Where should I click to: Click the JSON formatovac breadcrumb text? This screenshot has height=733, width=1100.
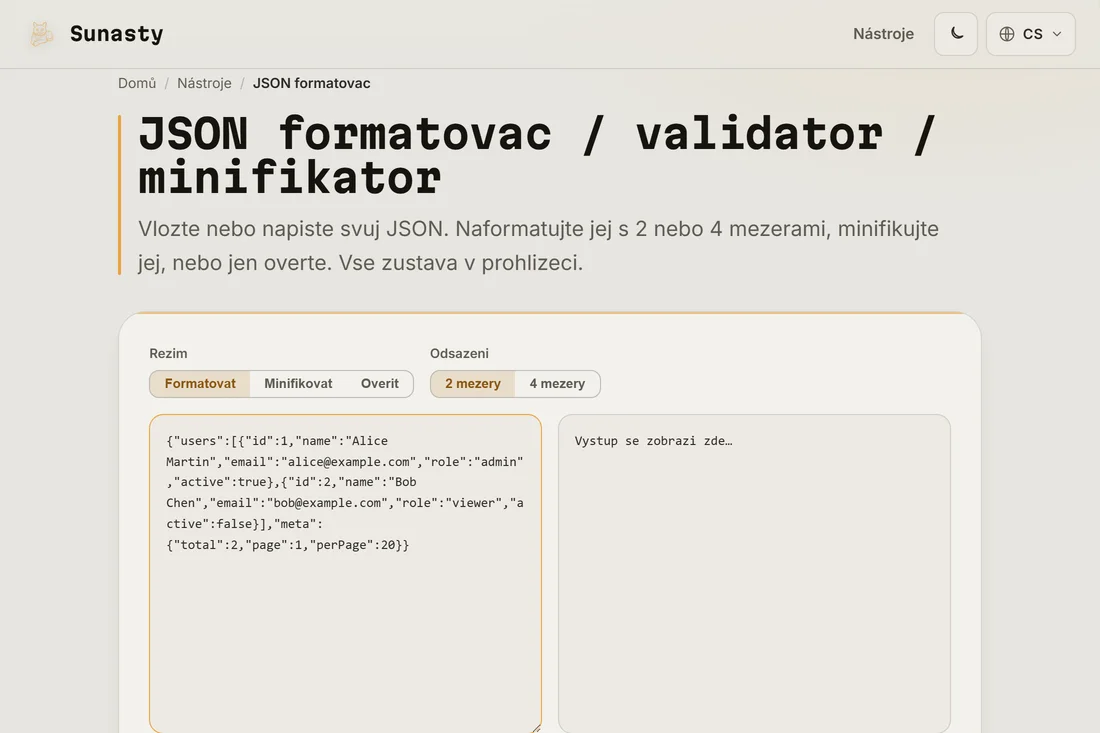click(x=311, y=83)
